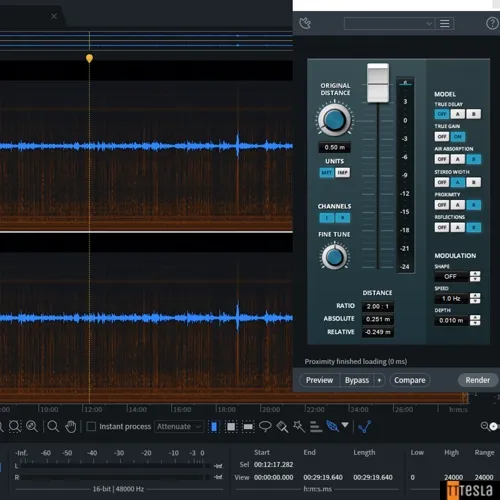Click the Modulation Speed stepper arrows
This screenshot has height=500, width=500.
pos(475,298)
